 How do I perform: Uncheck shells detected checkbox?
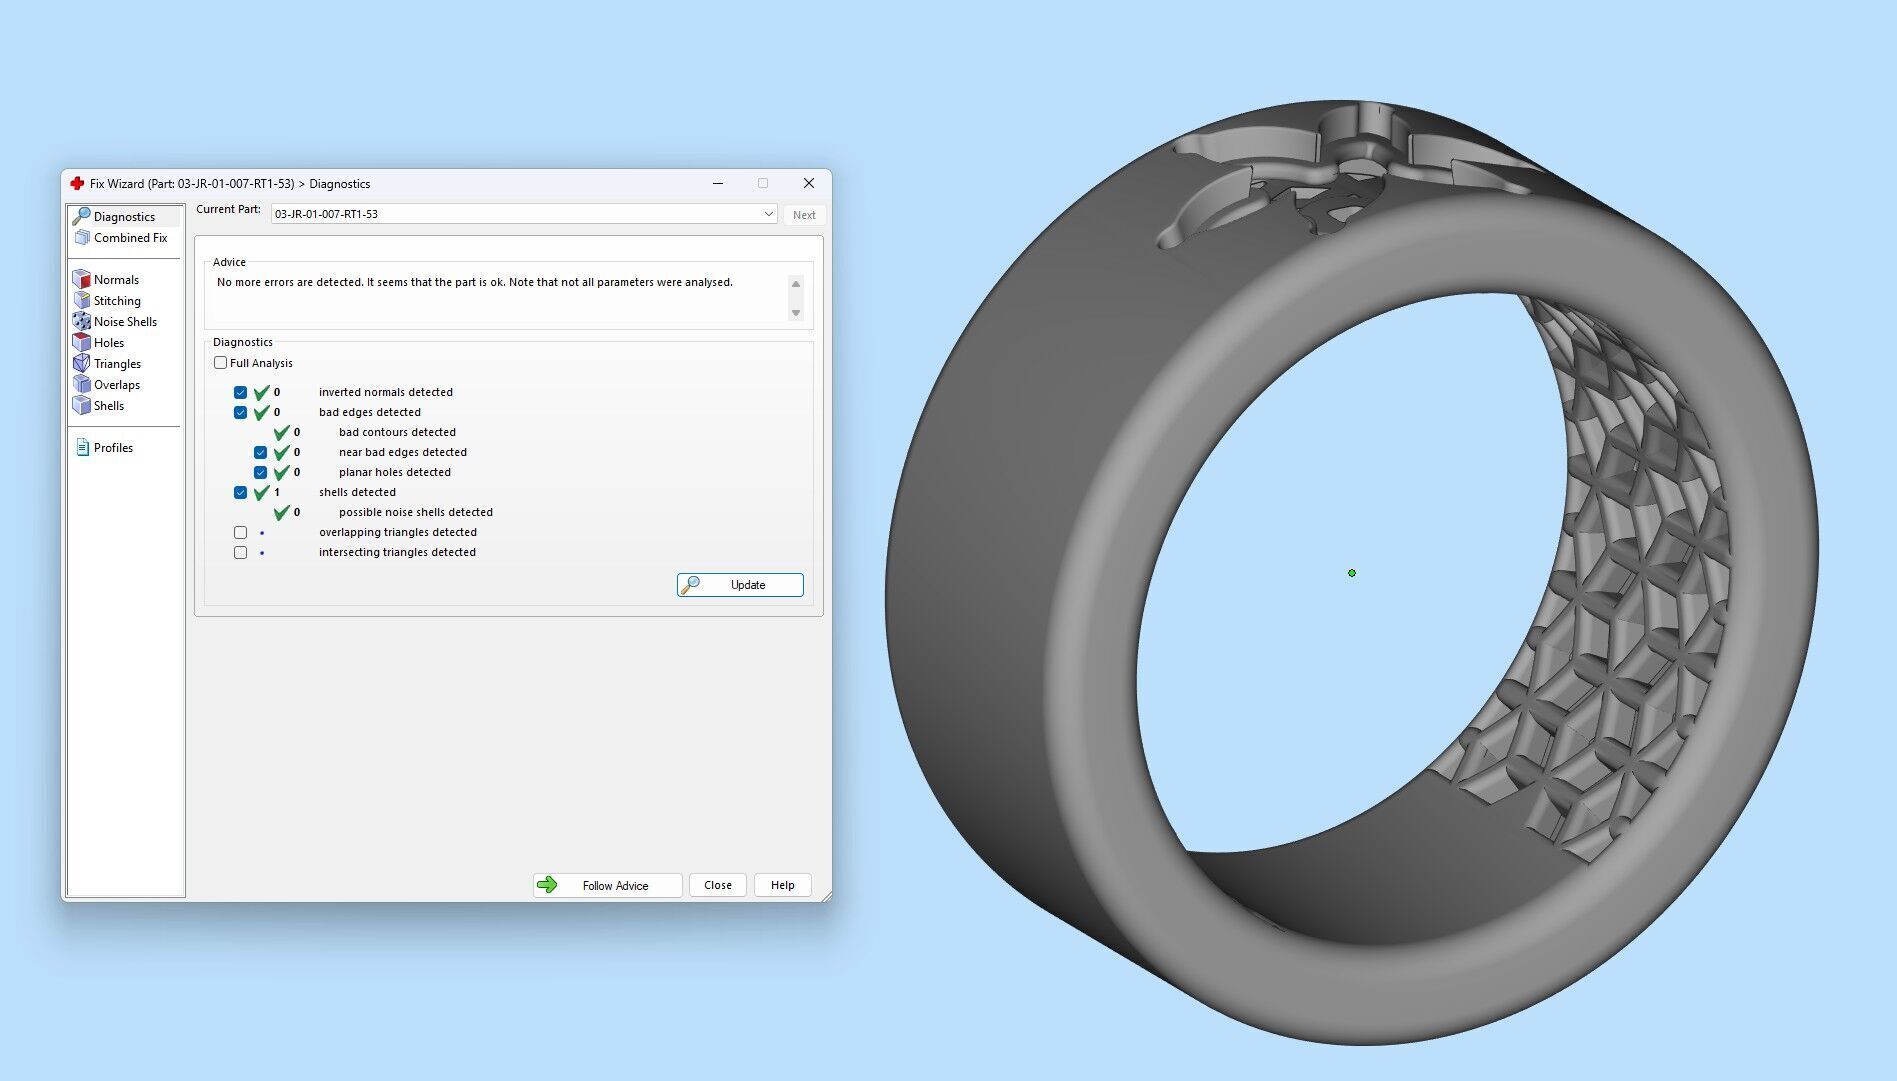[241, 492]
